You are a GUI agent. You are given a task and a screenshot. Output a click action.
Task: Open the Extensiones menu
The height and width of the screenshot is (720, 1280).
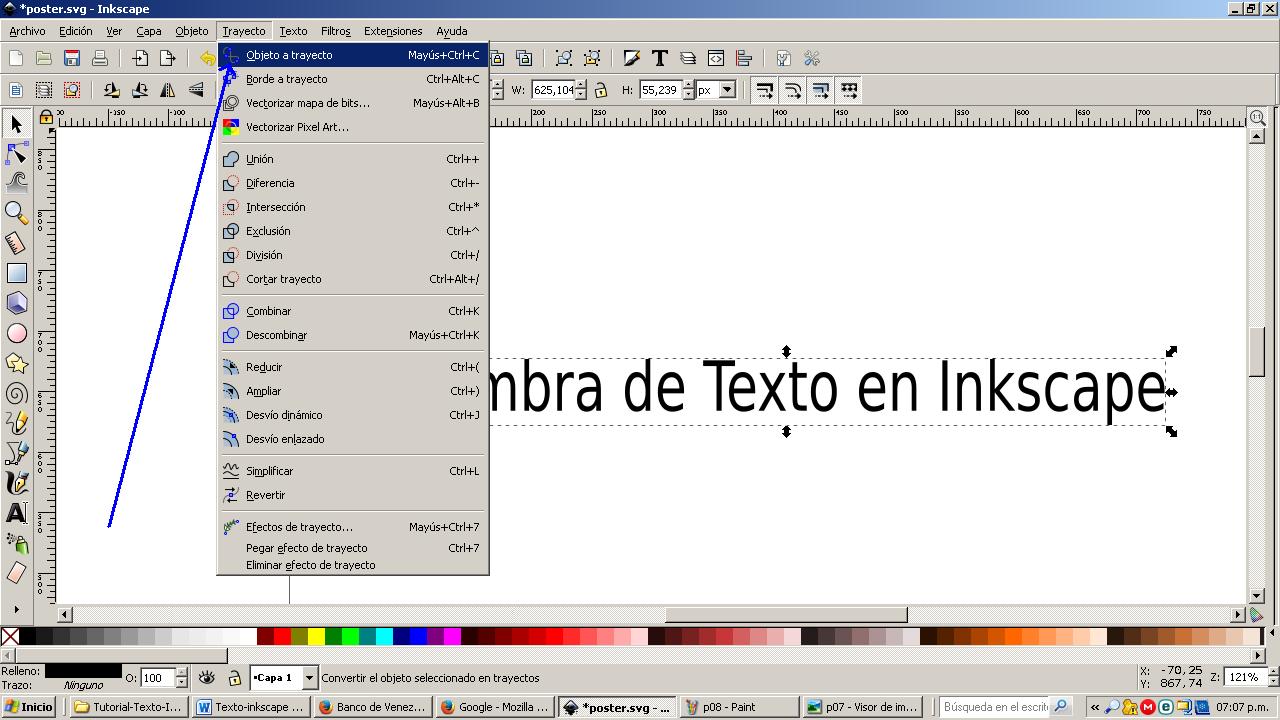click(x=393, y=31)
